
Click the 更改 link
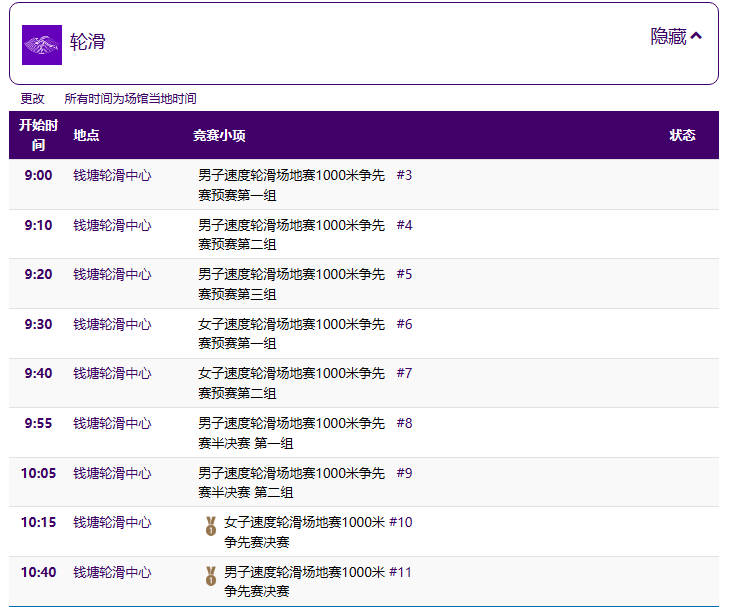coord(32,99)
